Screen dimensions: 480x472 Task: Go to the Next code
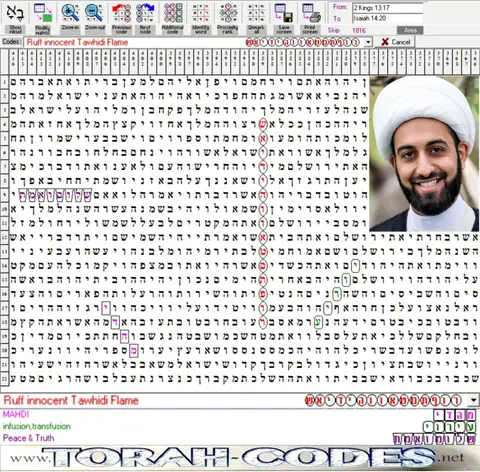(x=145, y=13)
